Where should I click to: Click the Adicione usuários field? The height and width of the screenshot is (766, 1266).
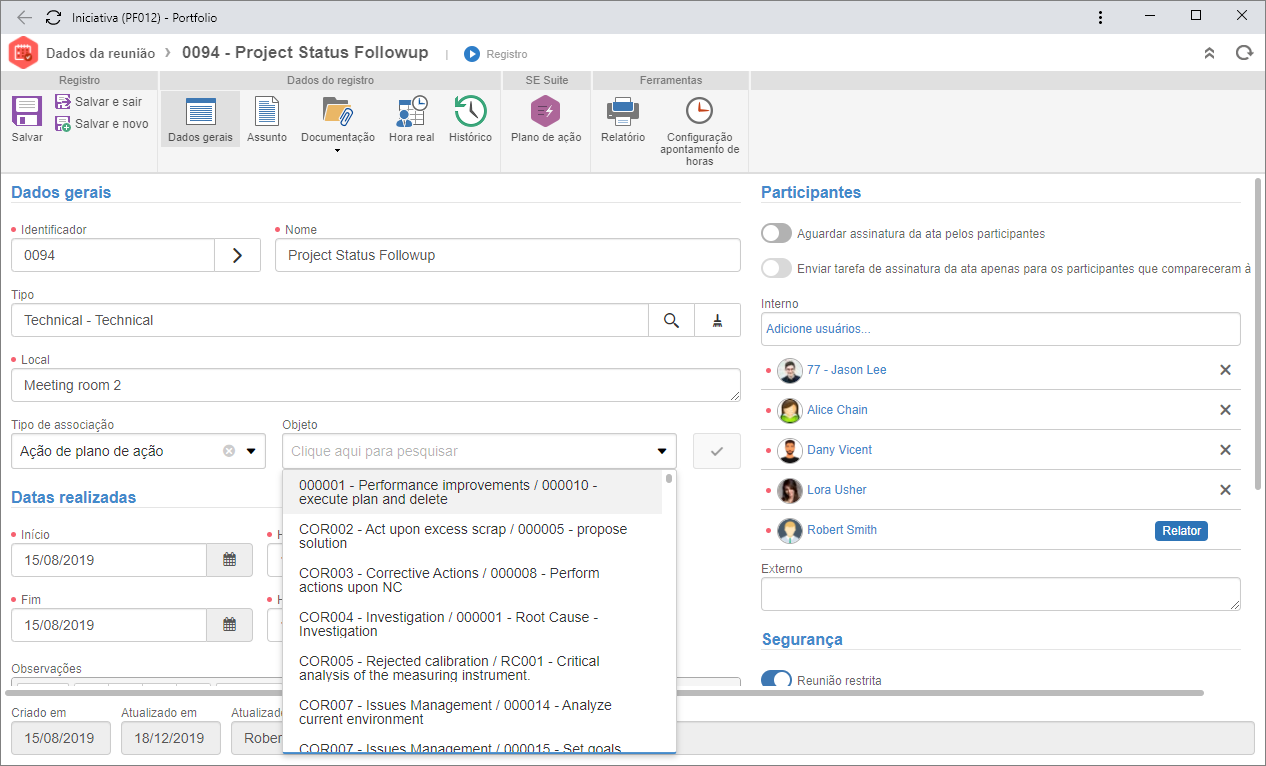tap(1000, 329)
